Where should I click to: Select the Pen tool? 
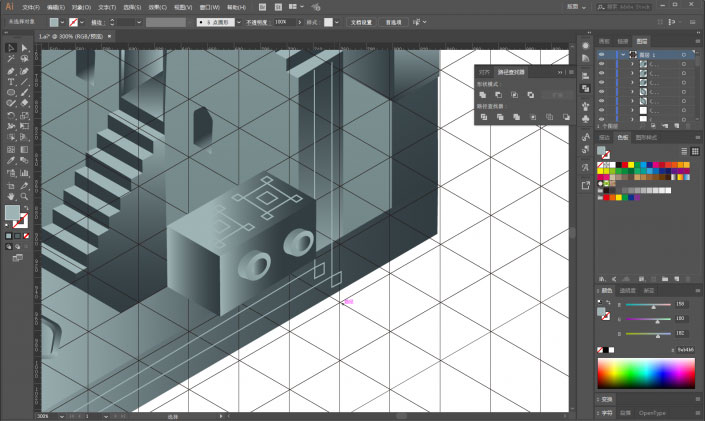pyautogui.click(x=11, y=71)
